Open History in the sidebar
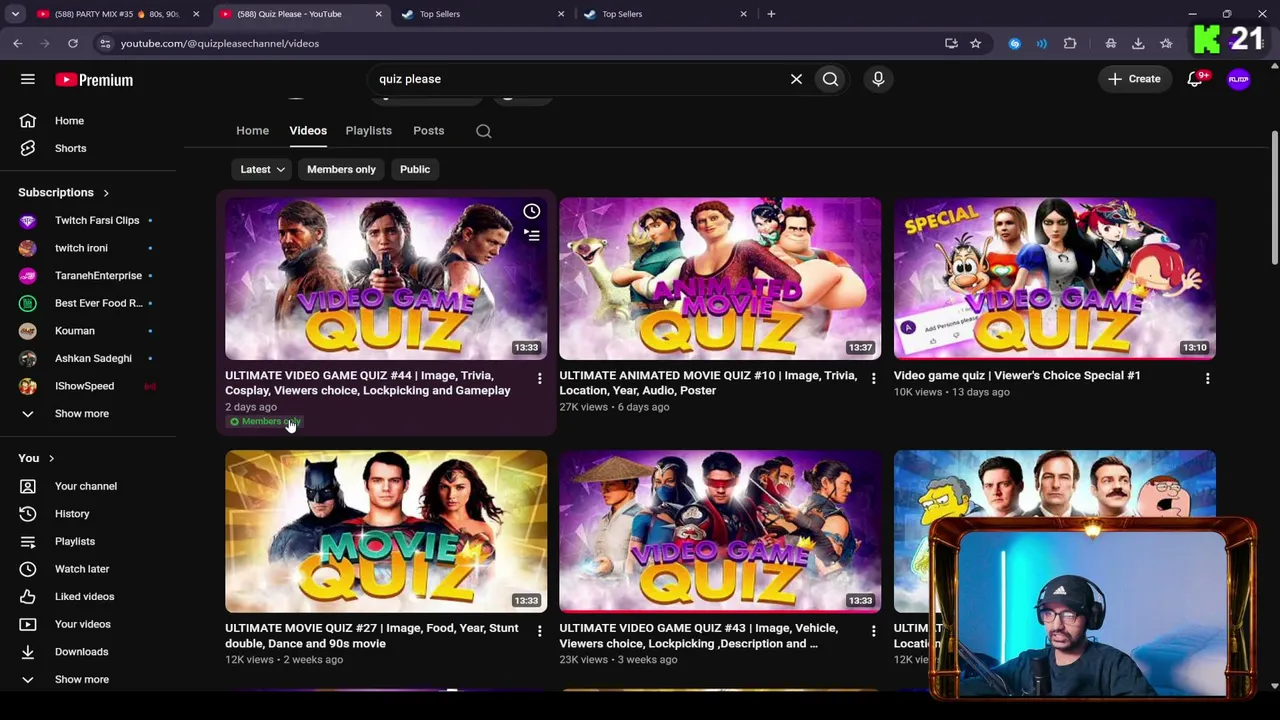 coord(88,514)
